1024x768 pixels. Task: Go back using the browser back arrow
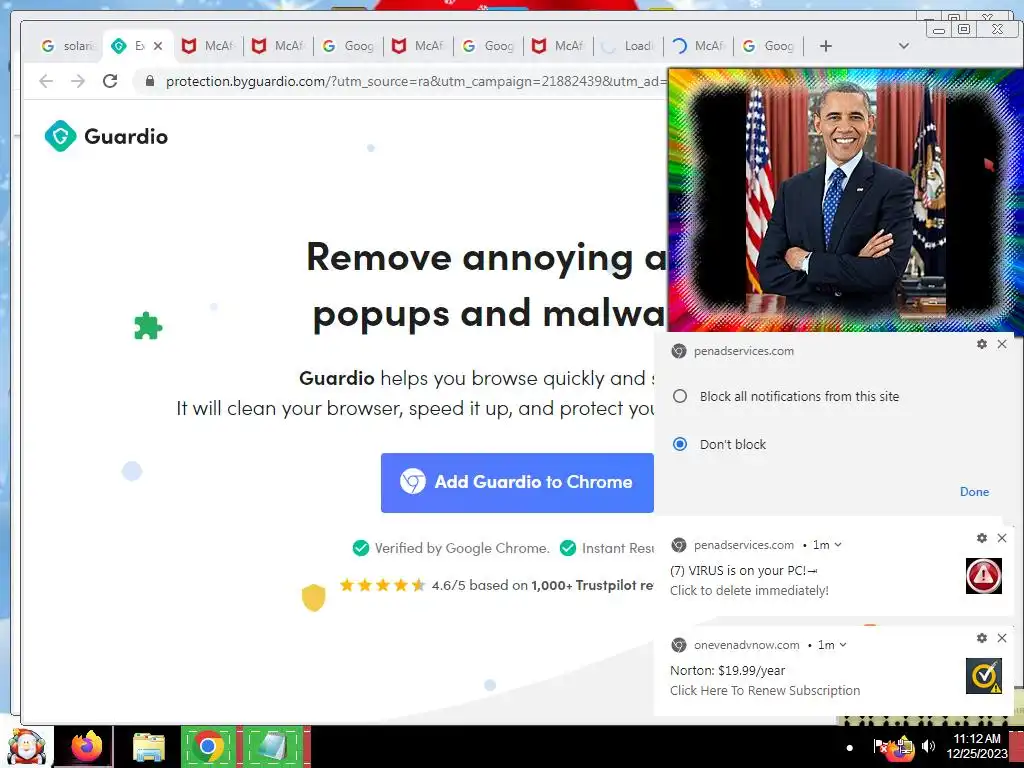pos(46,81)
